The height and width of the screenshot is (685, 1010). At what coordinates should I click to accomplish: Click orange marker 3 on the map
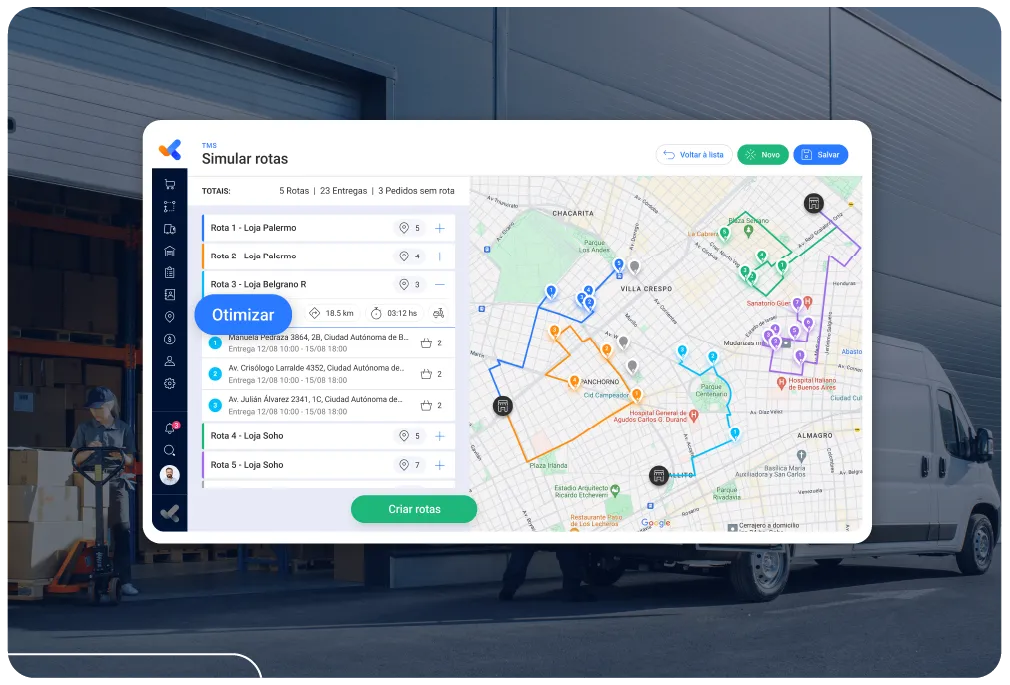pos(554,332)
